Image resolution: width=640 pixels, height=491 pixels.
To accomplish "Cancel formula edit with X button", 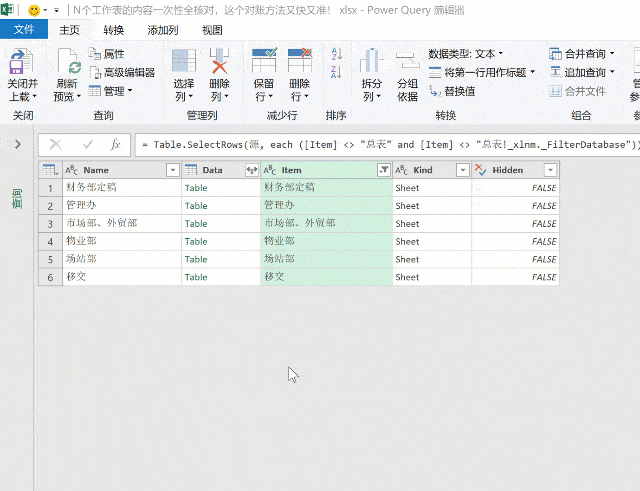I will 56,144.
